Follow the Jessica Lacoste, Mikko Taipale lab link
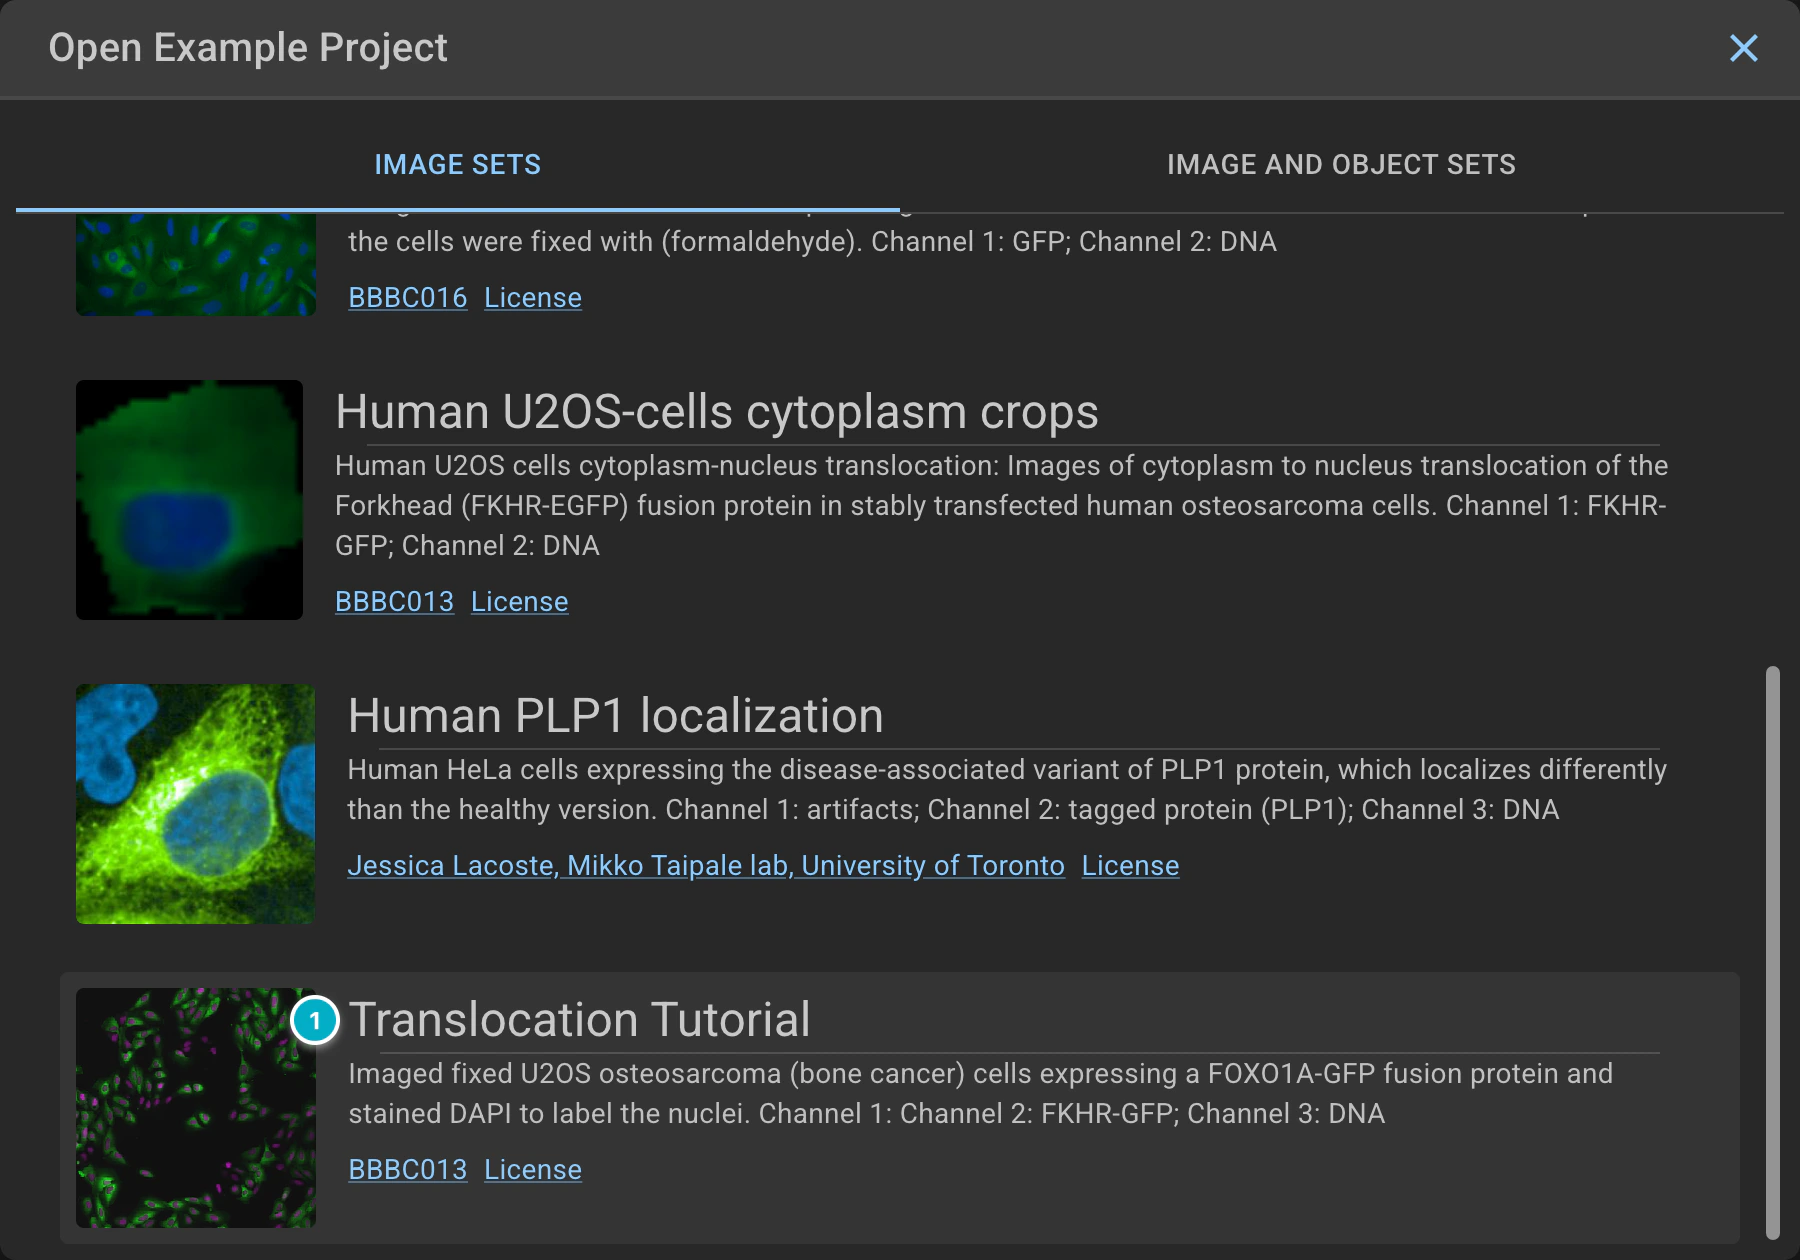The image size is (1800, 1260). pos(706,866)
